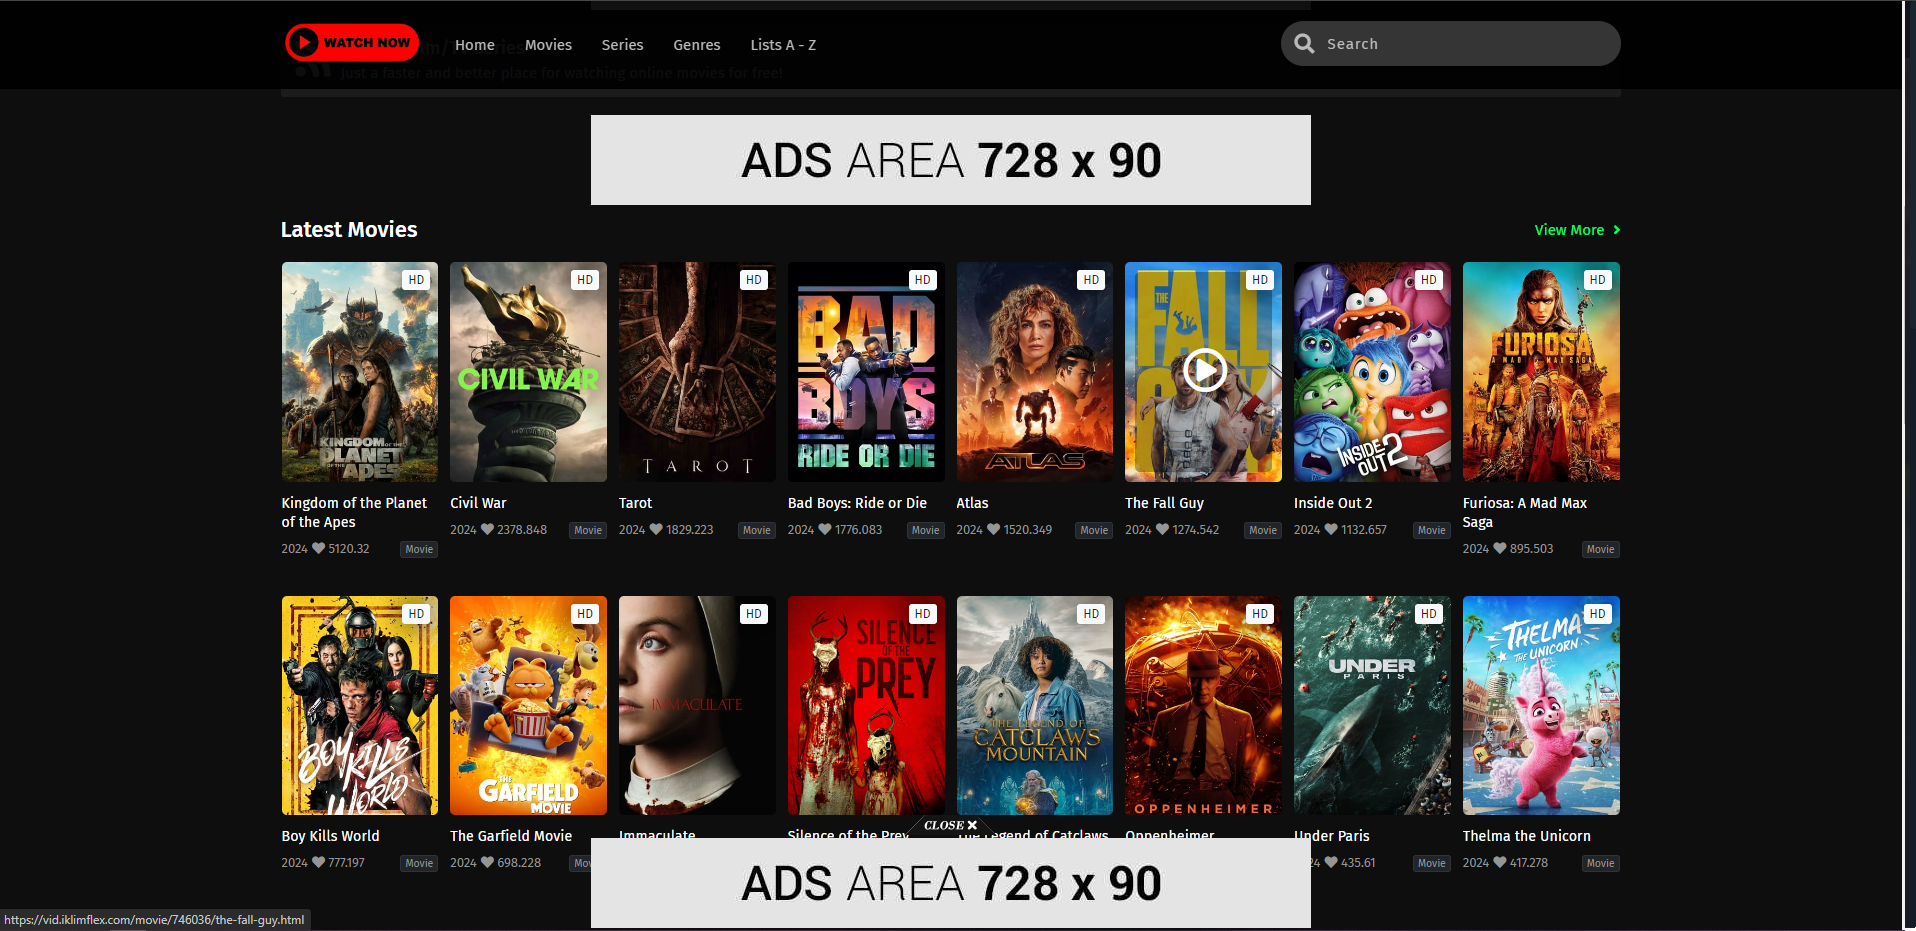
Task: Click the Immaculate poster thumbnail
Action: [x=697, y=705]
